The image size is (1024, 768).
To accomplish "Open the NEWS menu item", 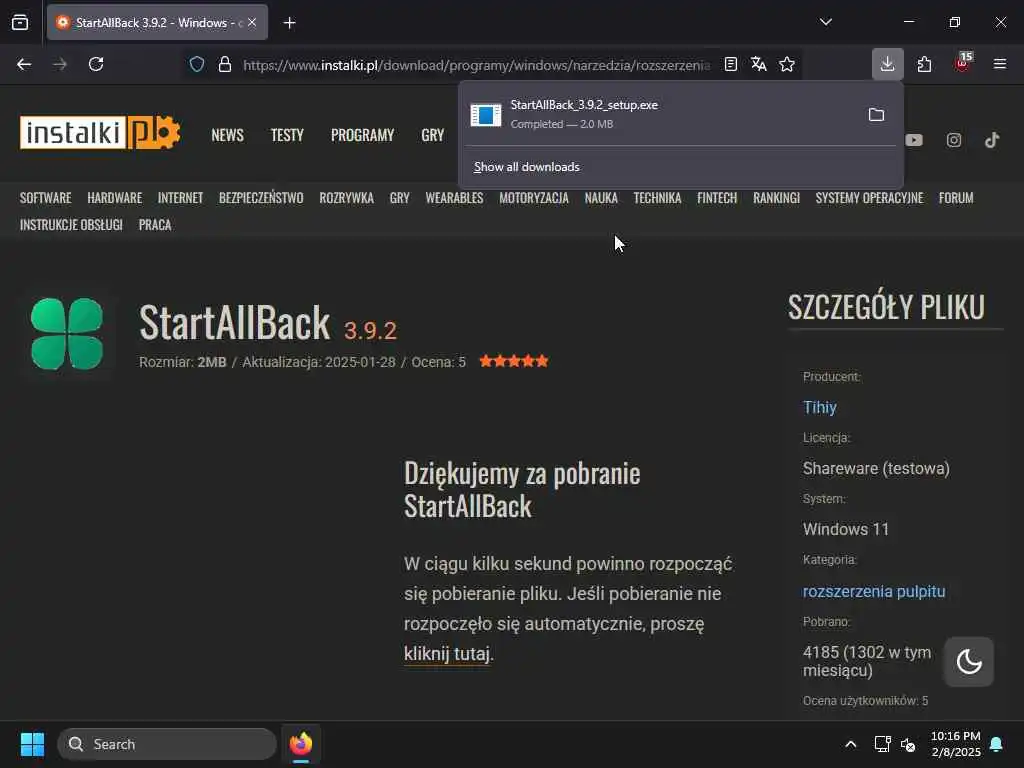I will pos(227,135).
